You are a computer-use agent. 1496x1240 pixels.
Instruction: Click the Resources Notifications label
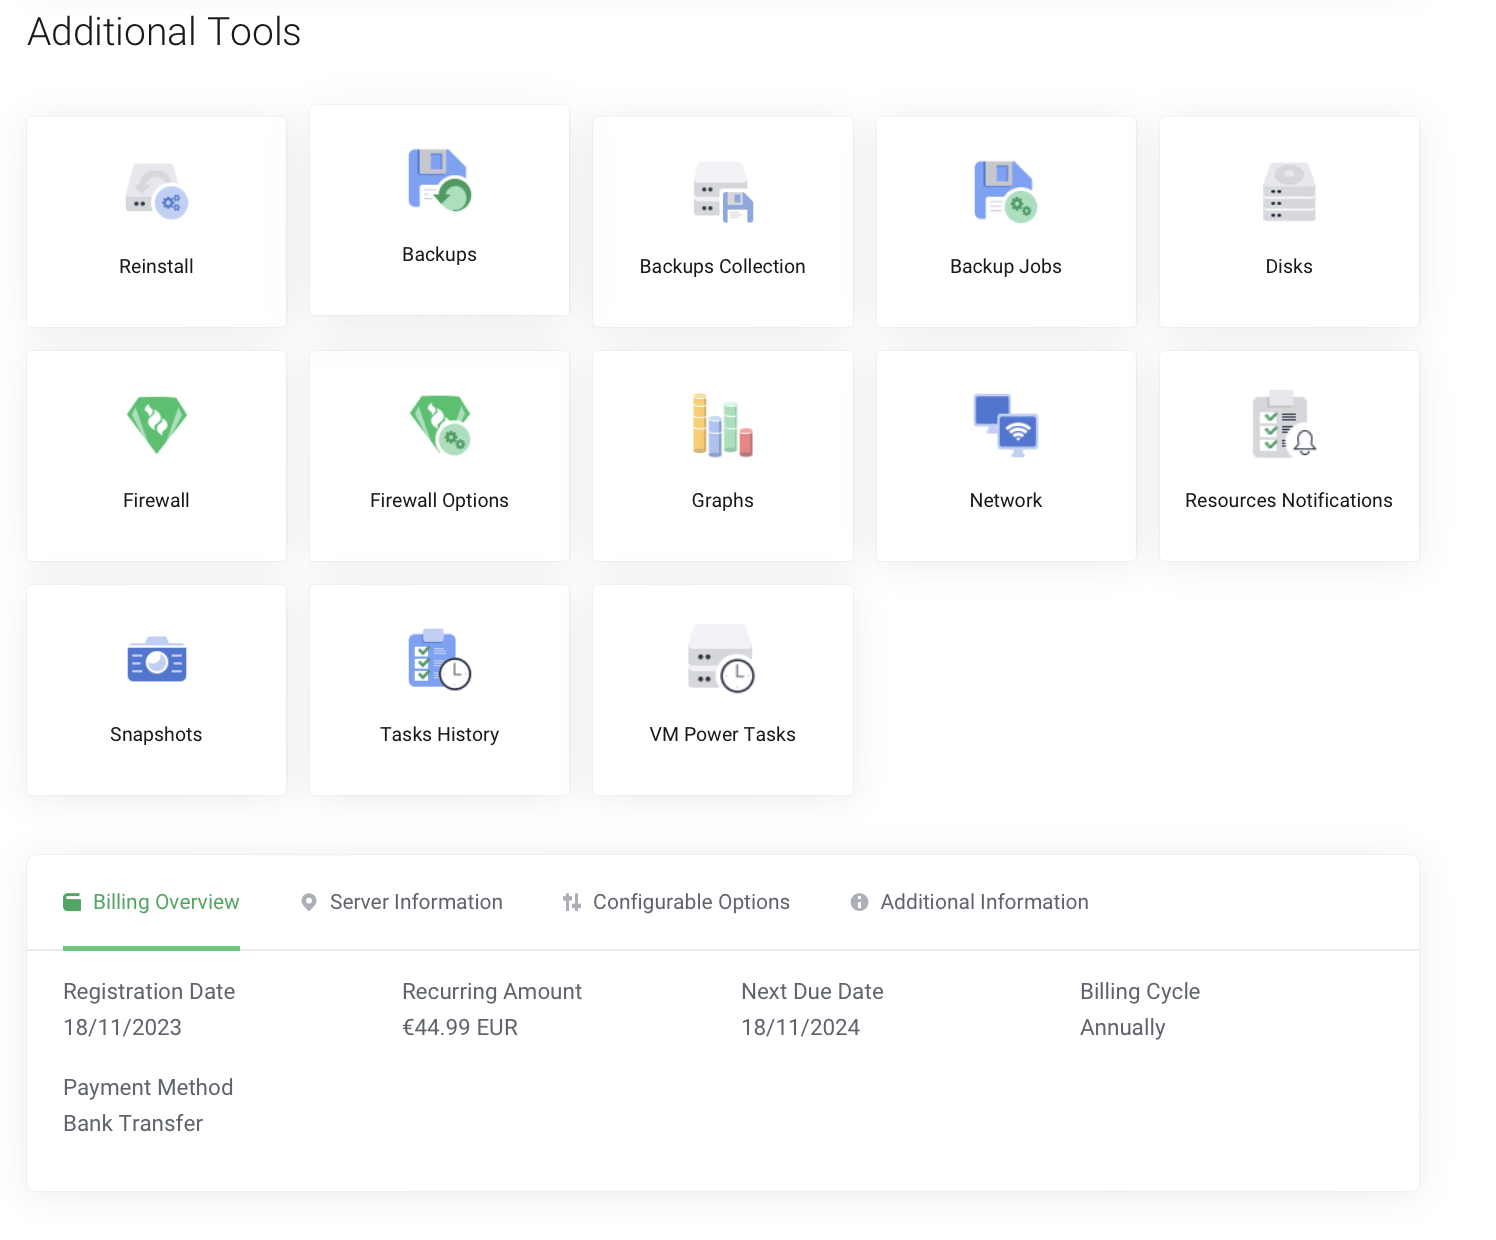(x=1288, y=500)
